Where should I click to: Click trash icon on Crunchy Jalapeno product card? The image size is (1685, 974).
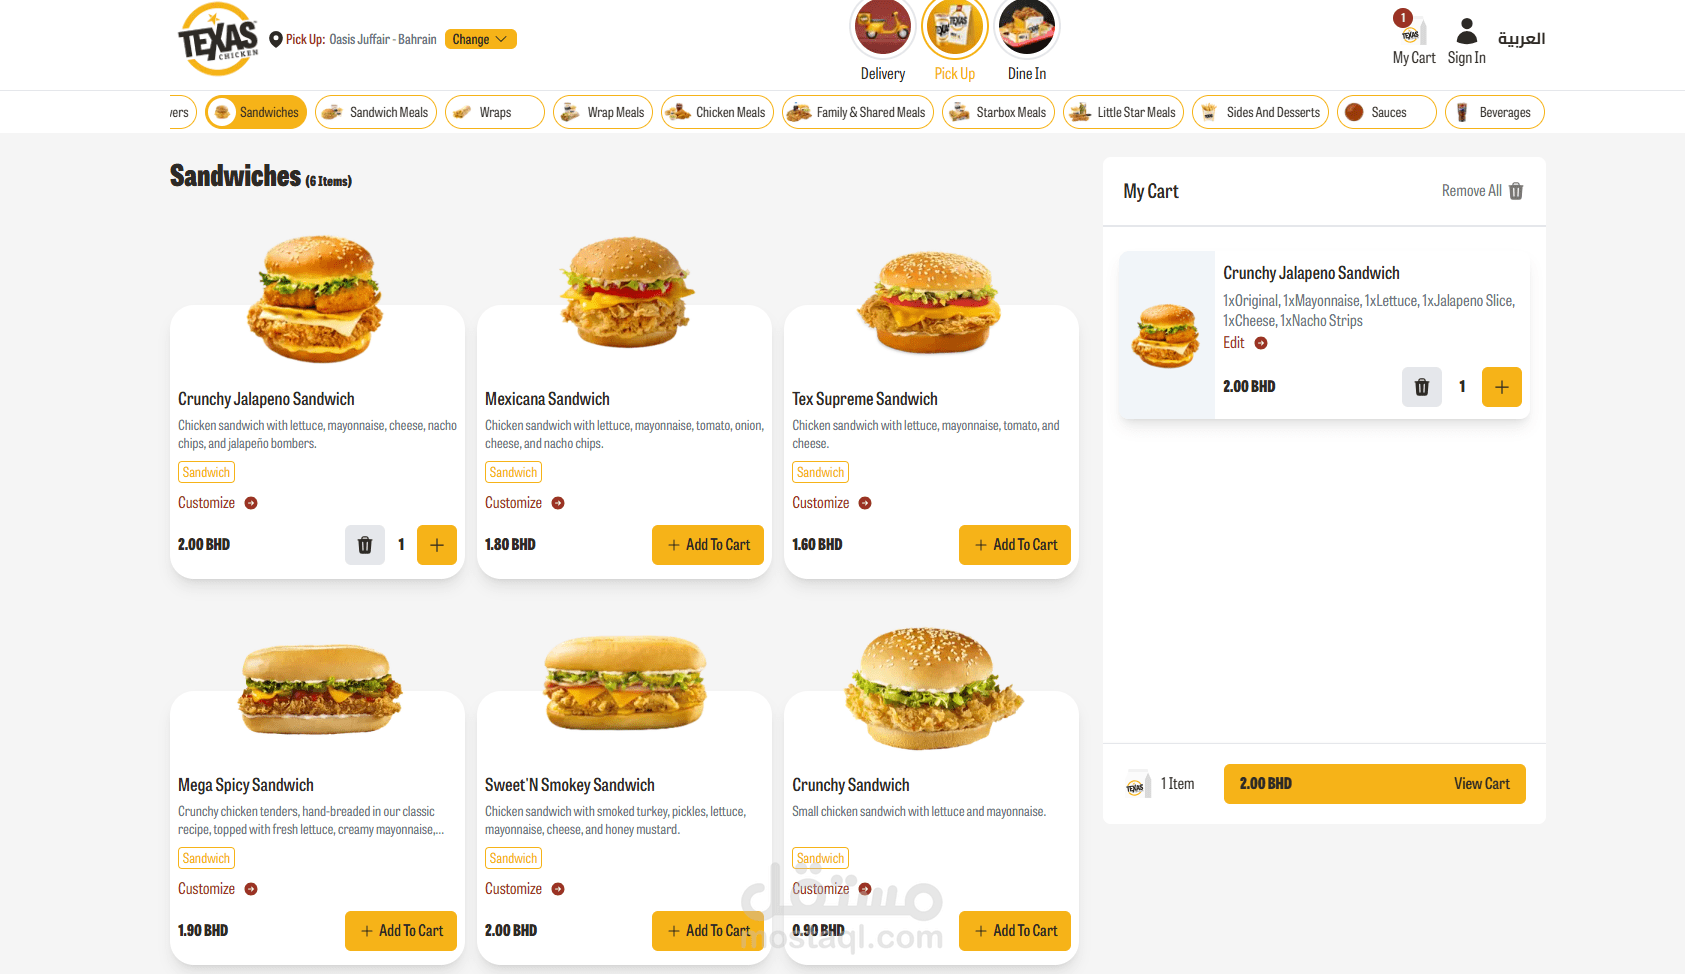tap(365, 545)
